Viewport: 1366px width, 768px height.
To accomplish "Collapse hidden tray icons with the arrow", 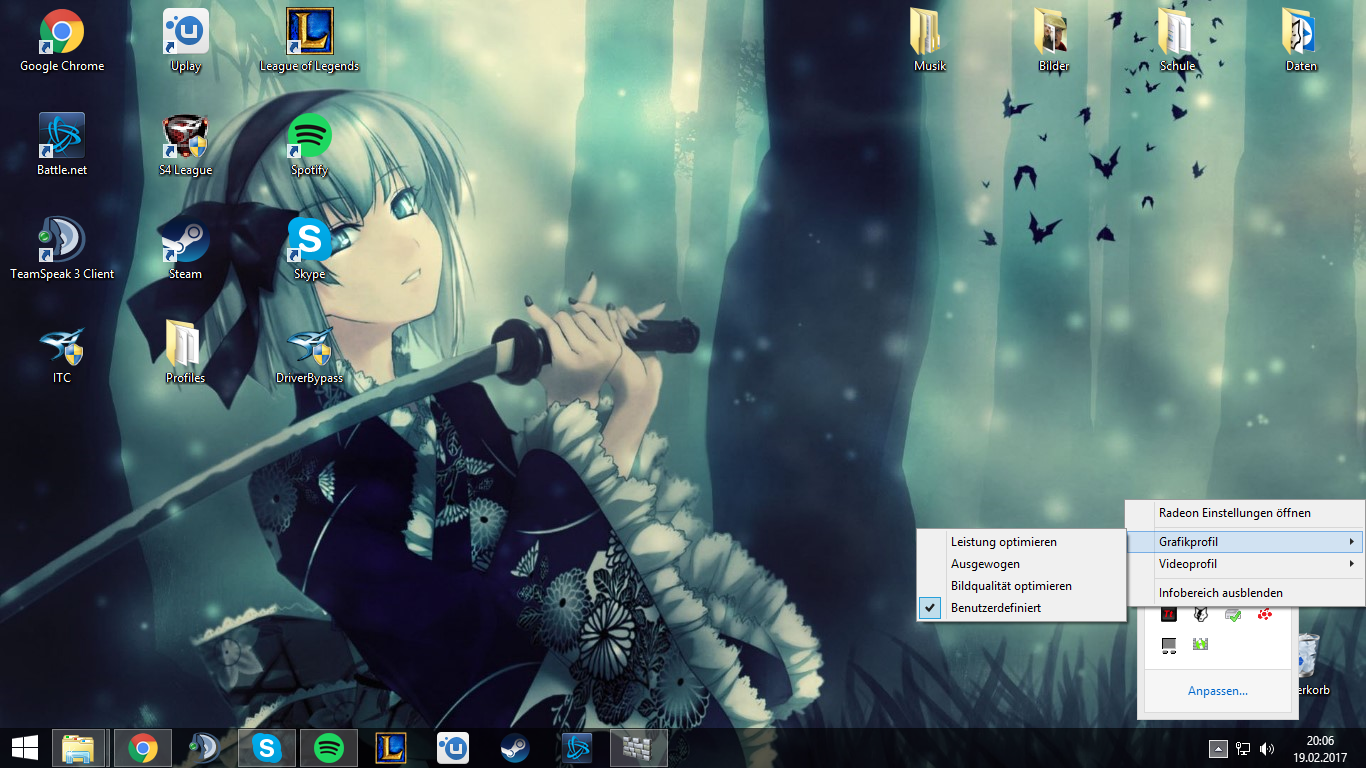I will click(x=1218, y=748).
